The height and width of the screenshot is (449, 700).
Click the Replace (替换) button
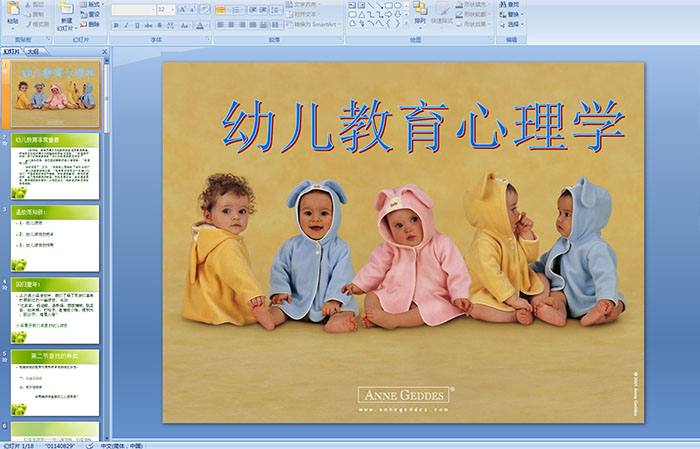click(512, 14)
